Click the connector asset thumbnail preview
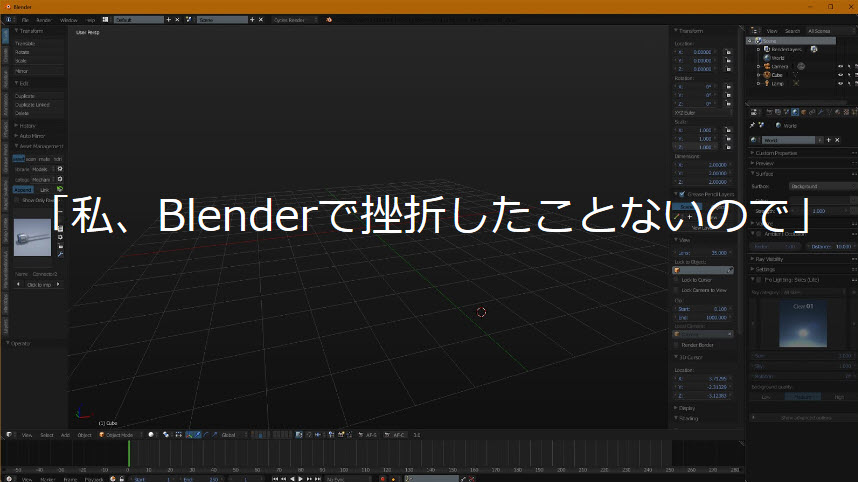Image resolution: width=858 pixels, height=482 pixels. pos(32,237)
